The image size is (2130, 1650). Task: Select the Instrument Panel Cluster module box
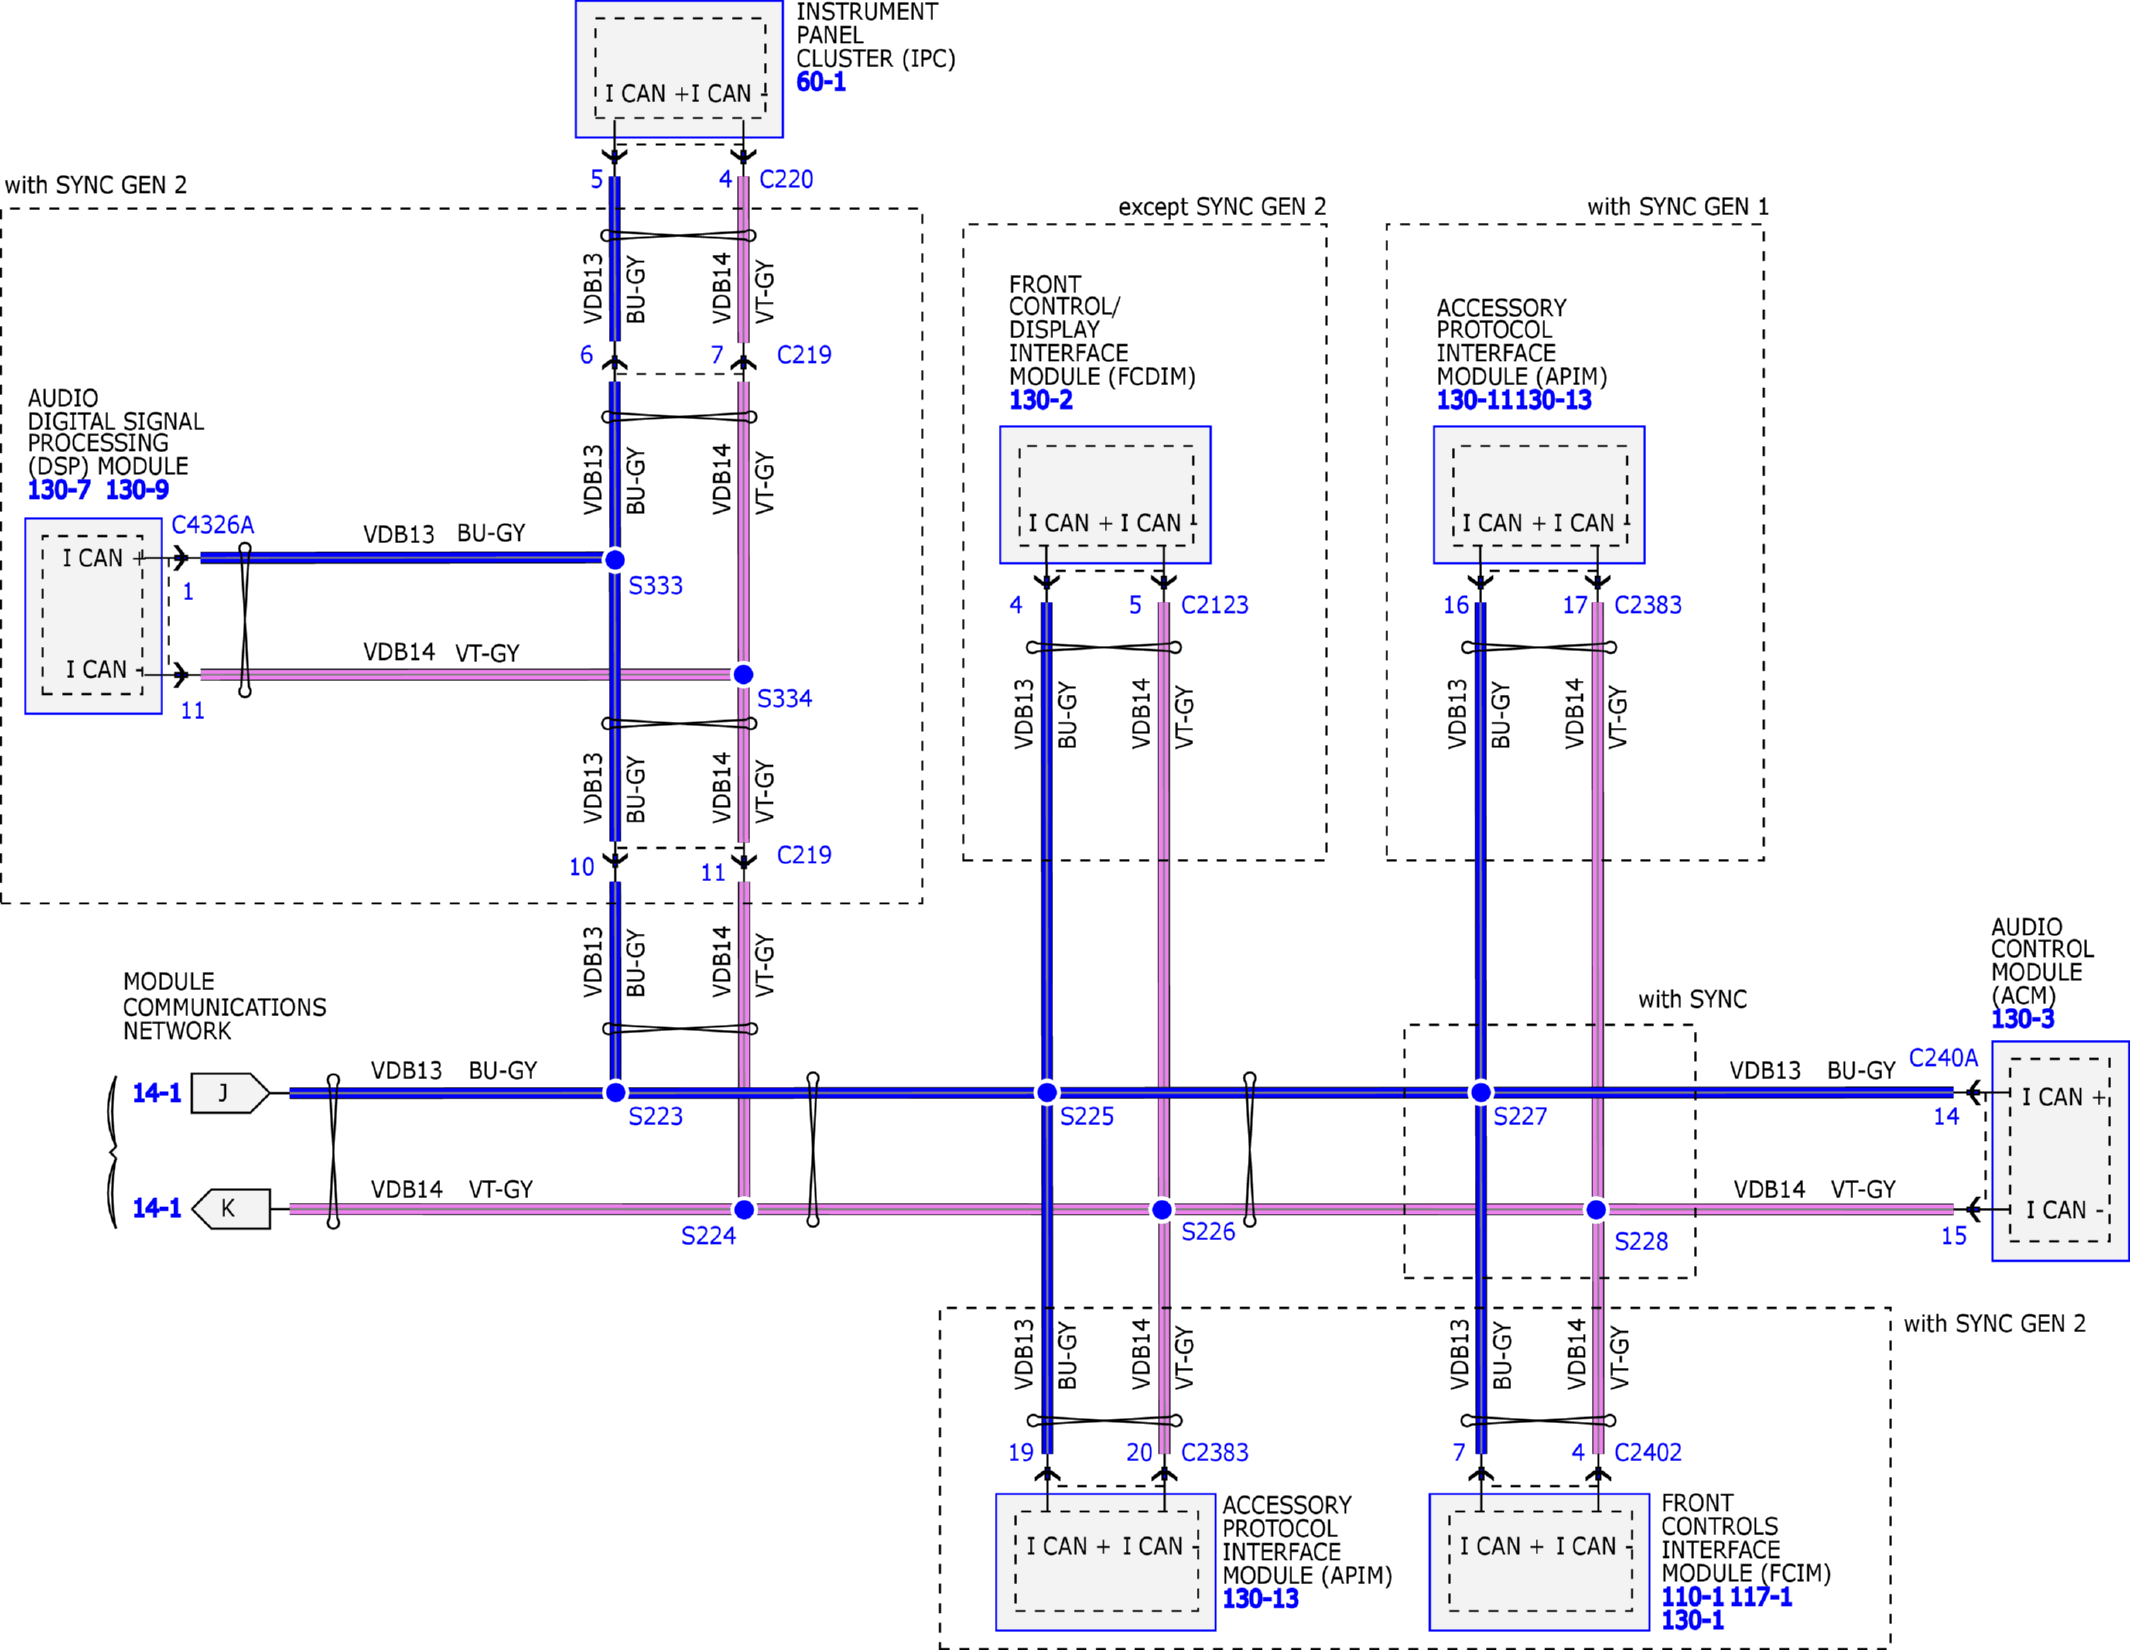(x=679, y=69)
